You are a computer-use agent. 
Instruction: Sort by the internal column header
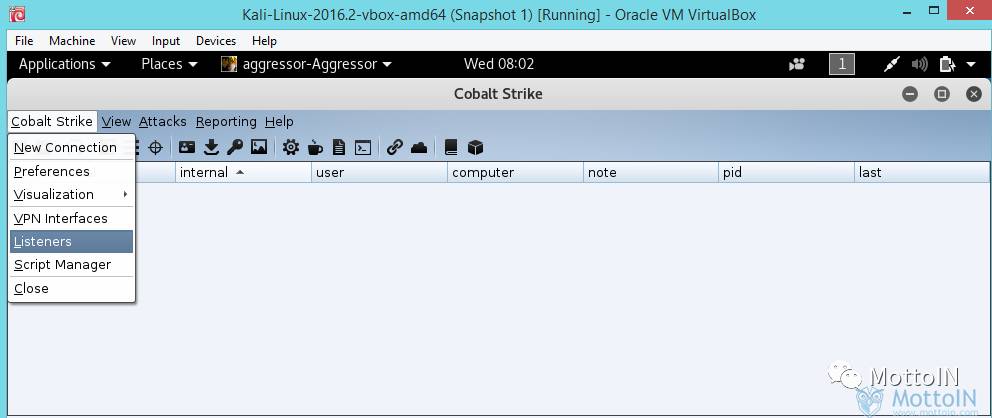click(x=243, y=173)
